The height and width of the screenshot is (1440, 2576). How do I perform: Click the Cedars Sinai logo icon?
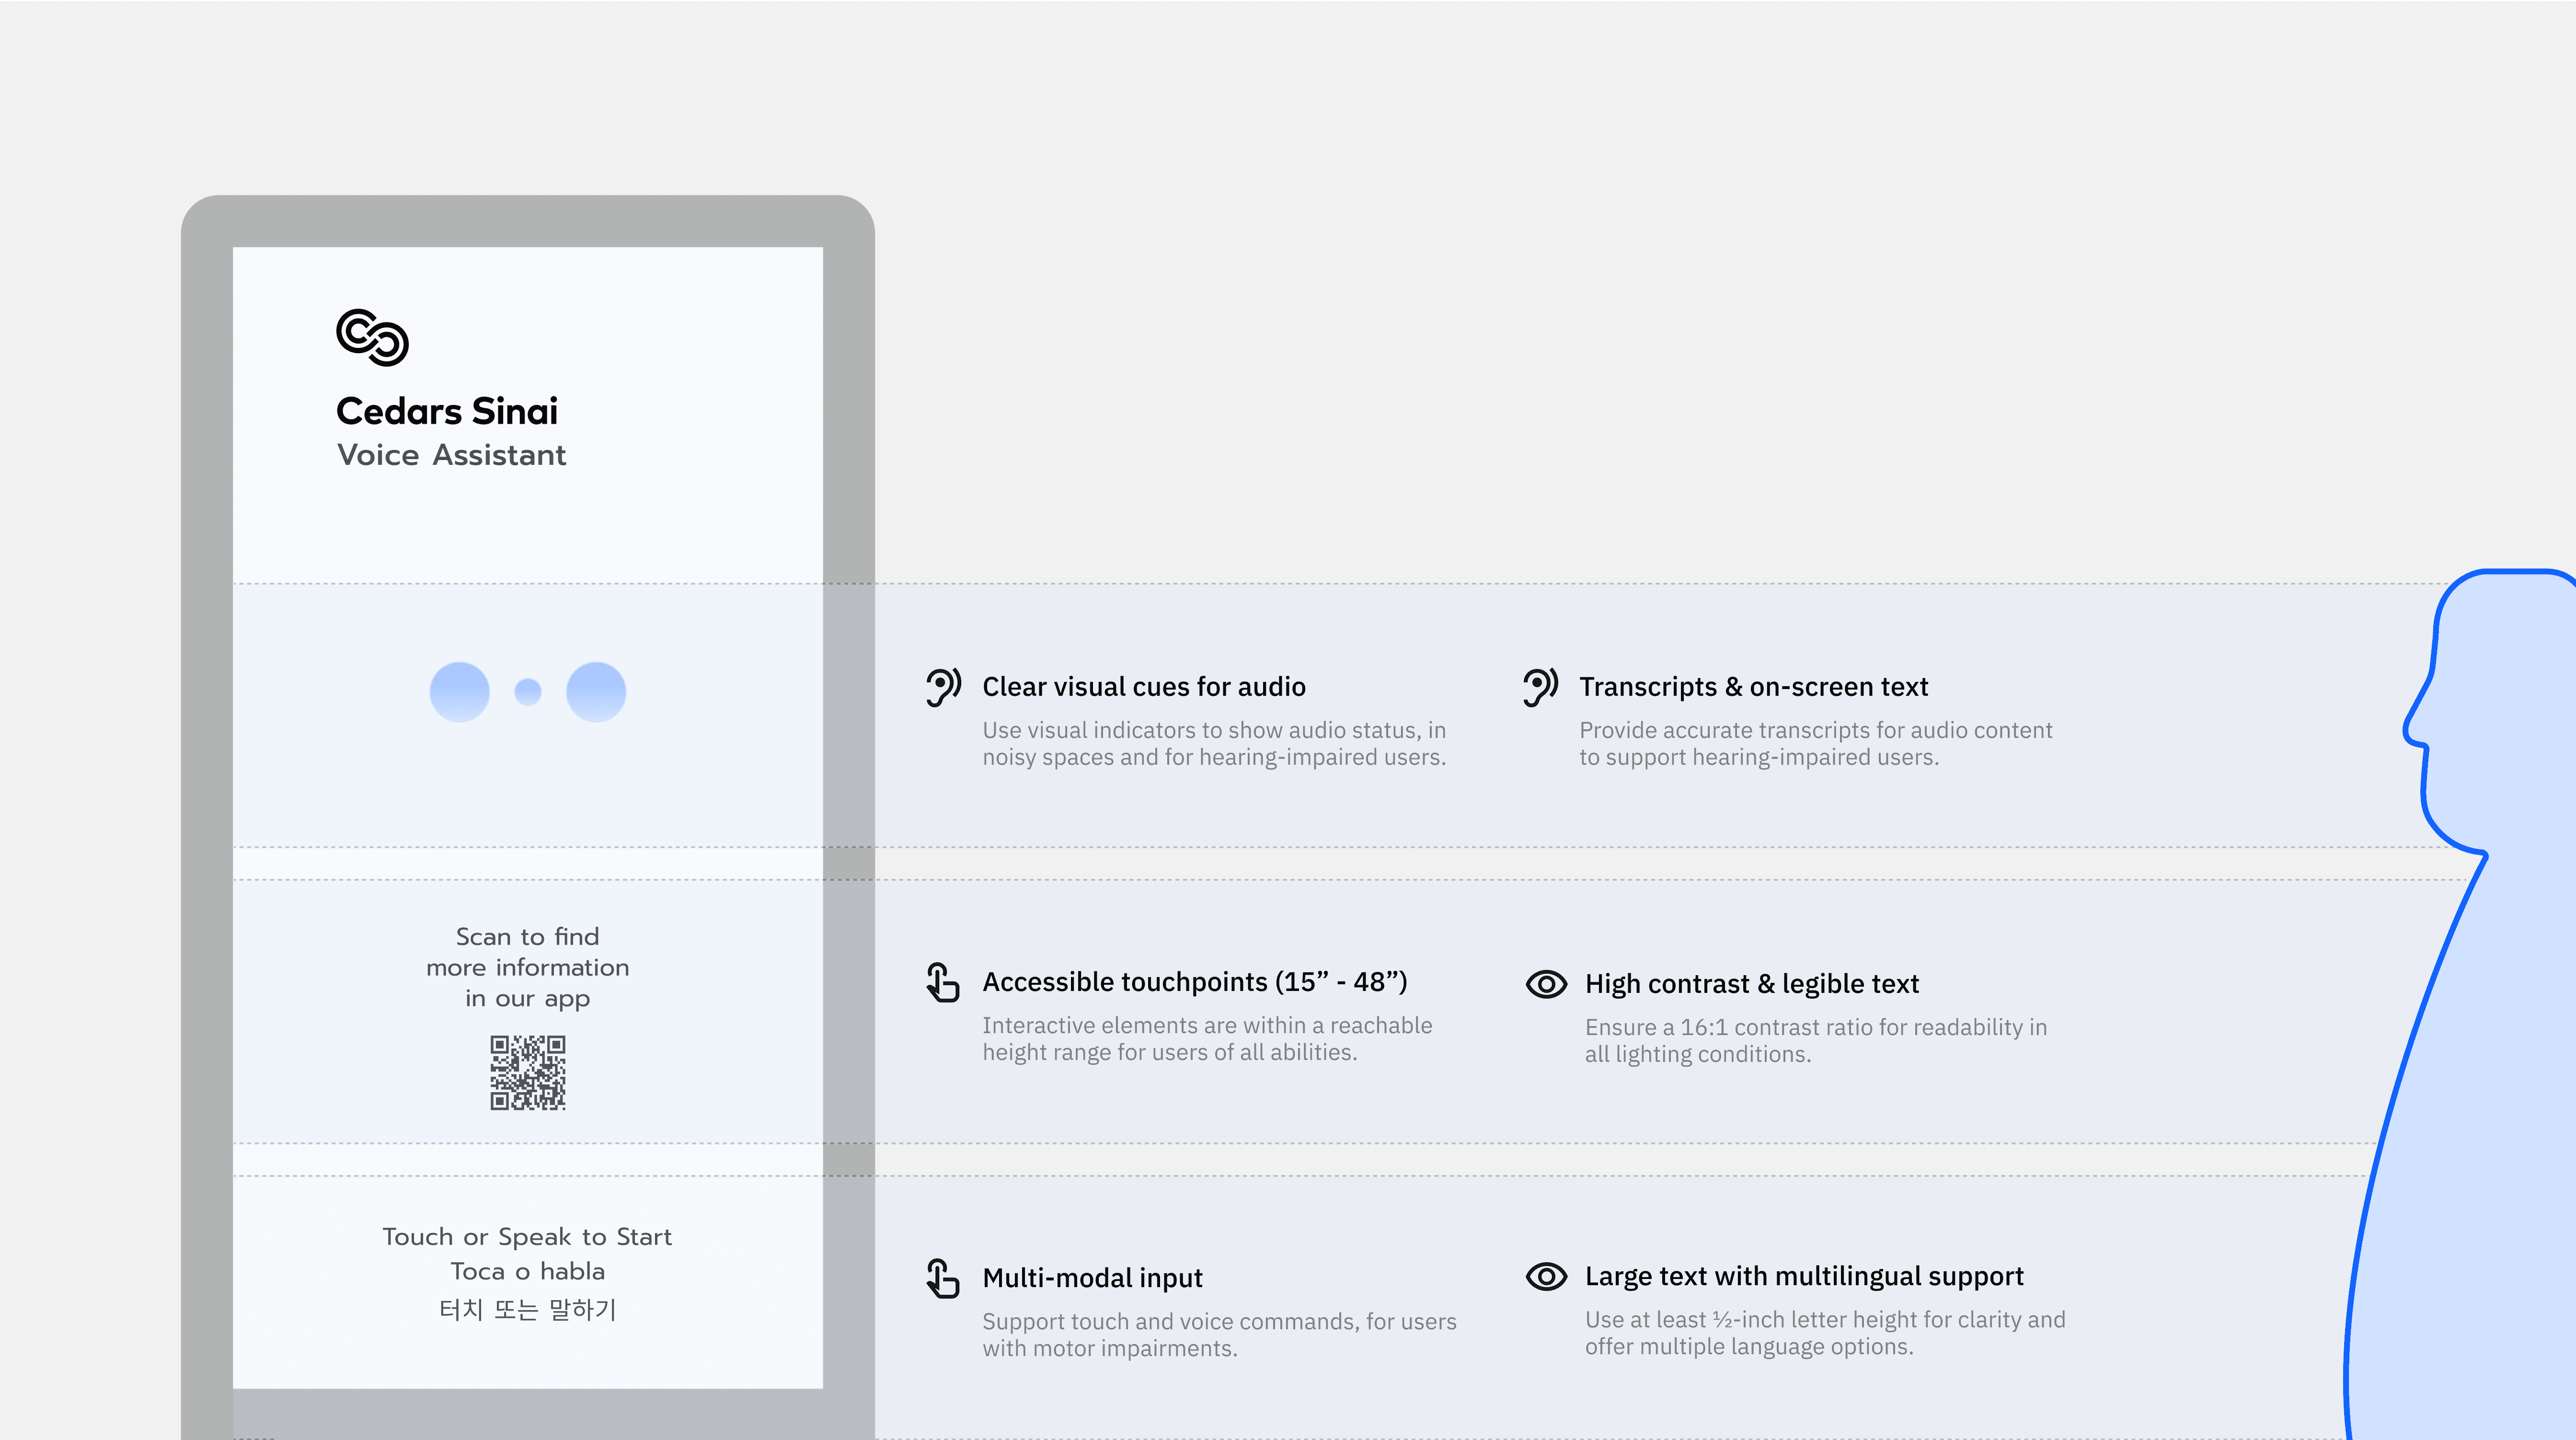pos(372,337)
